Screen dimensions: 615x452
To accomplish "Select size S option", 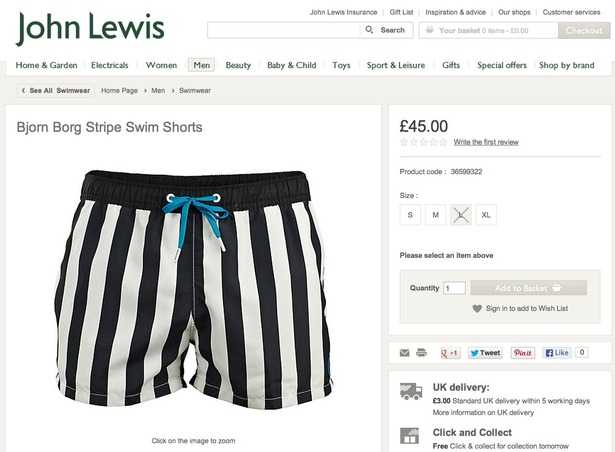I will tap(410, 215).
